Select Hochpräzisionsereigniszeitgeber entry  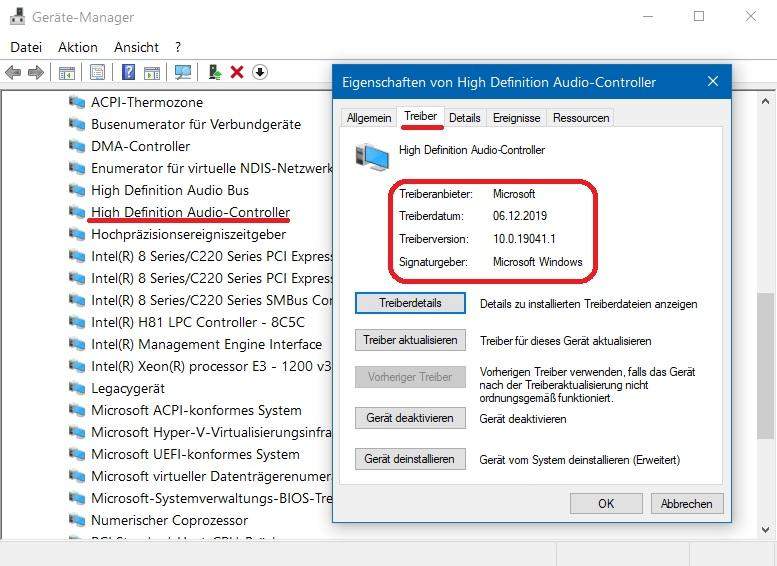point(189,234)
